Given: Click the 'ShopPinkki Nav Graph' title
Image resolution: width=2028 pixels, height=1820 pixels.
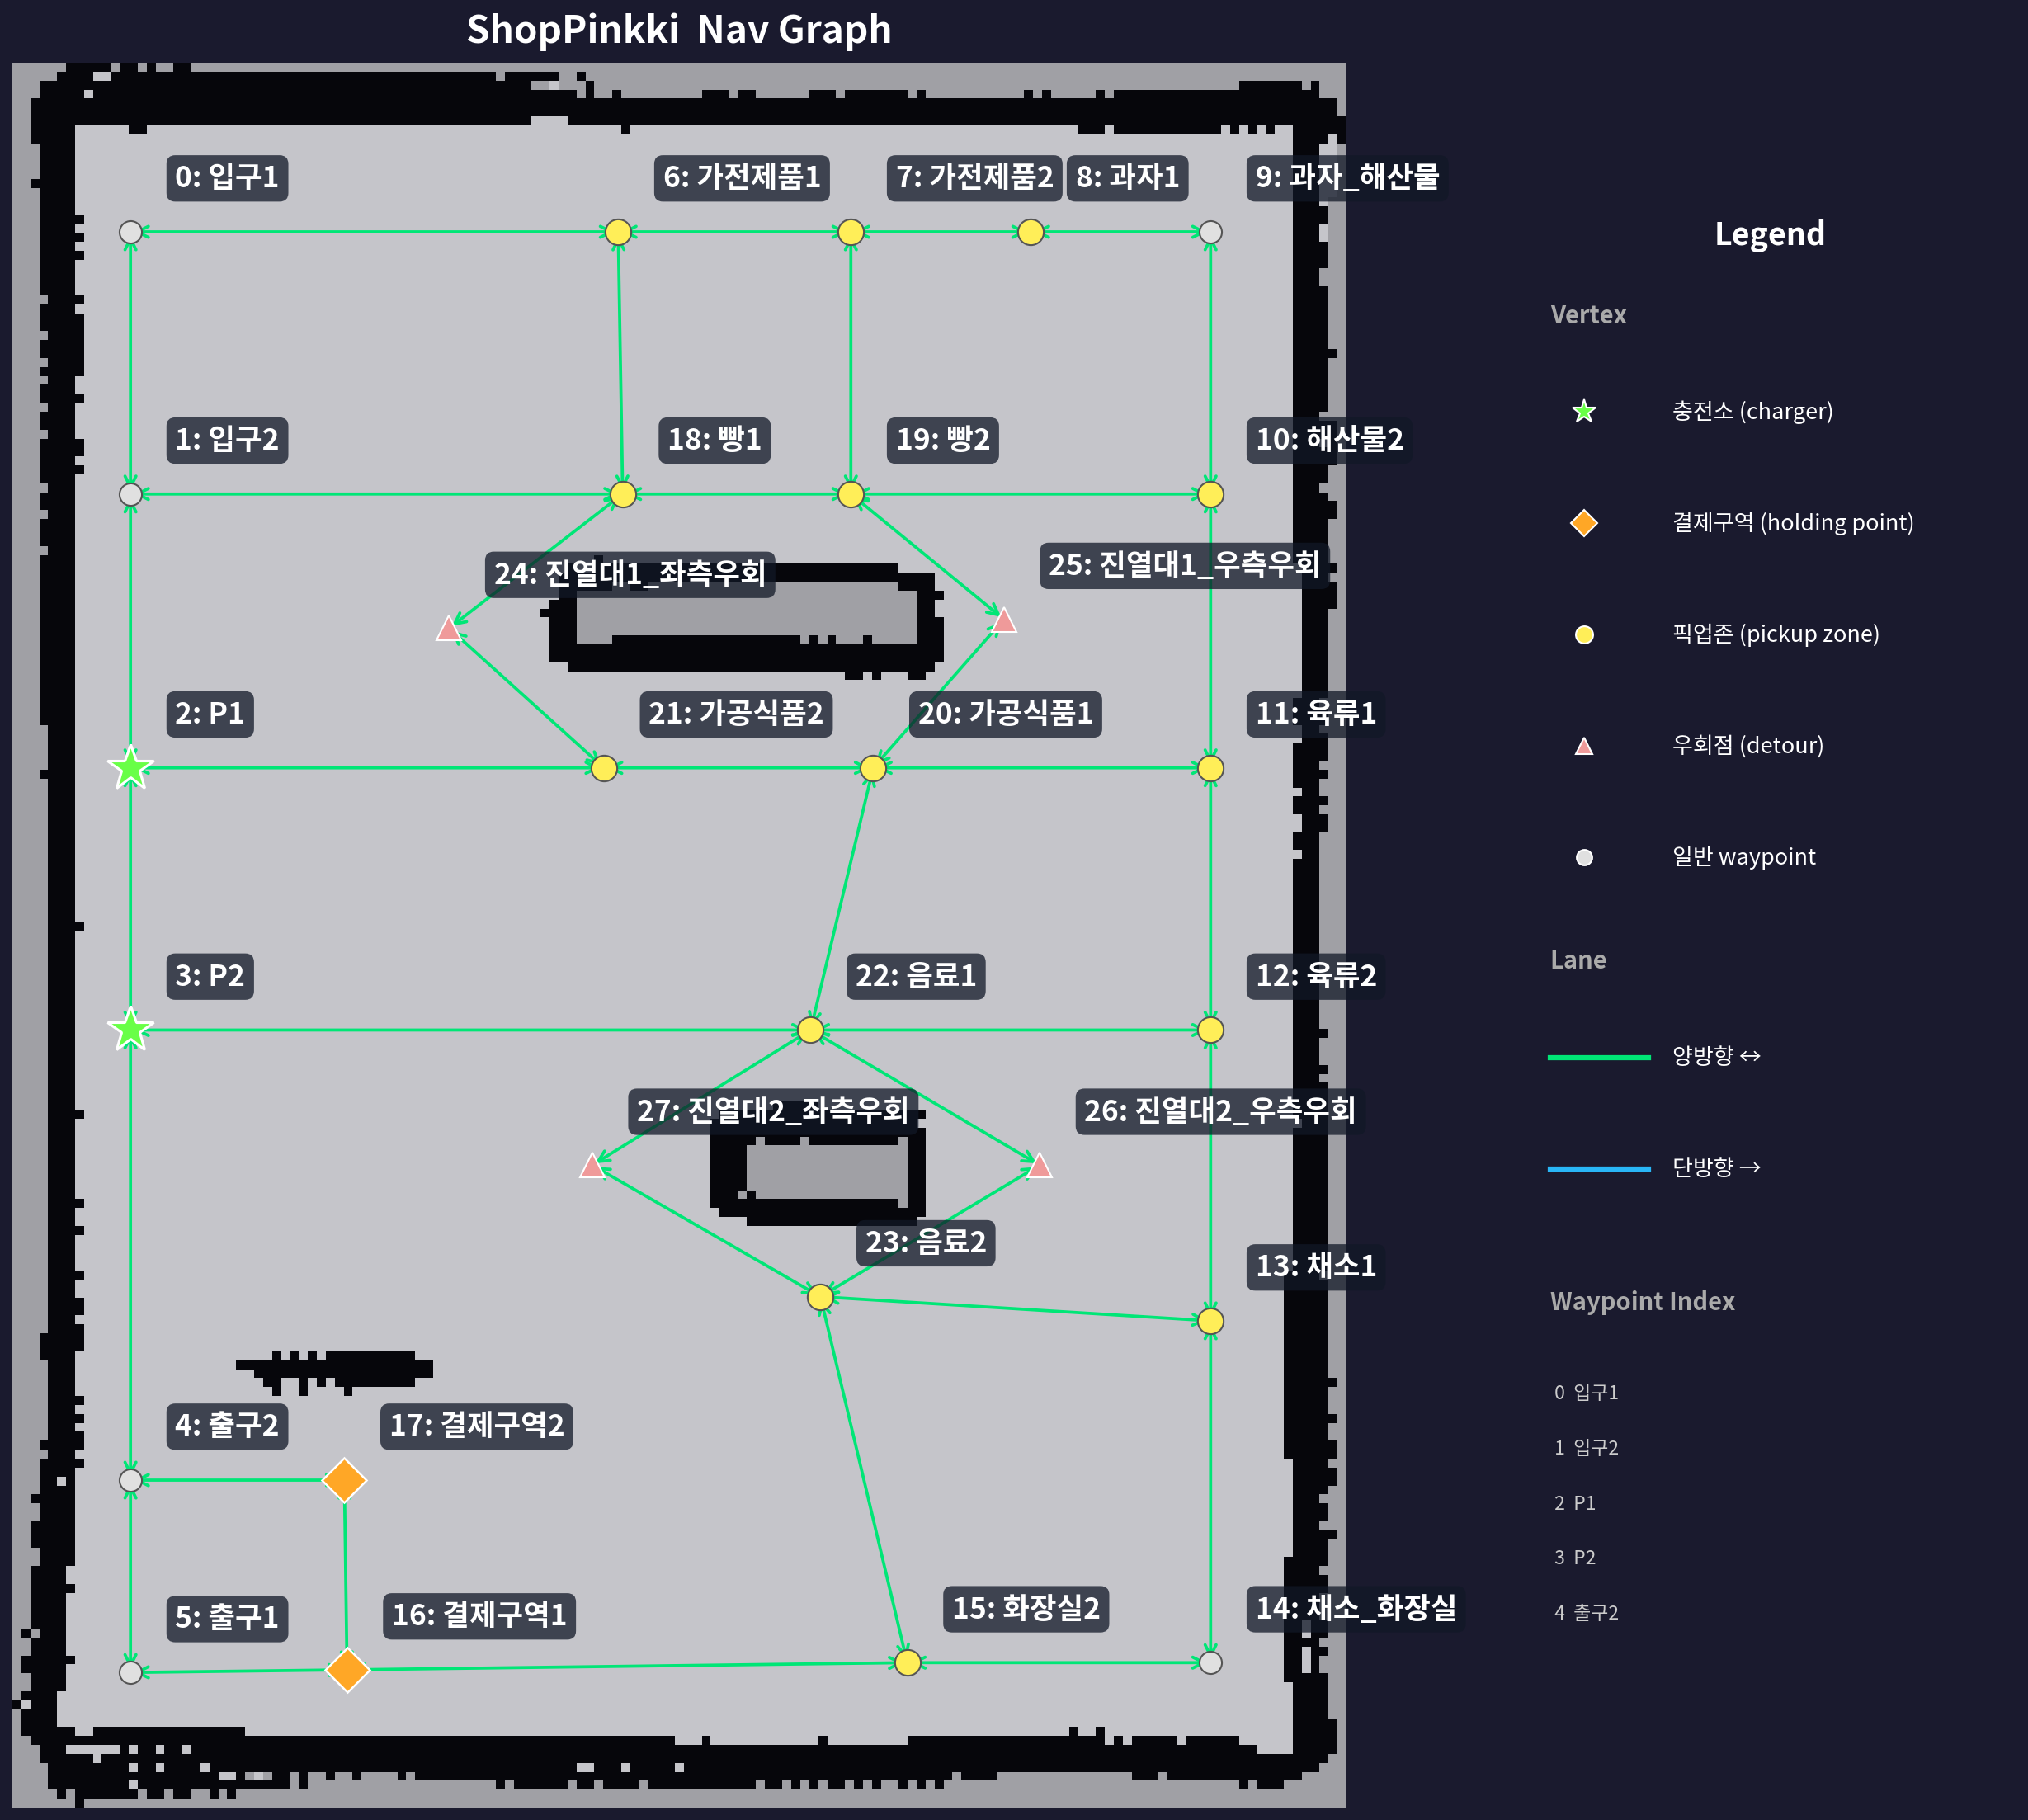Looking at the screenshot, I should (679, 30).
